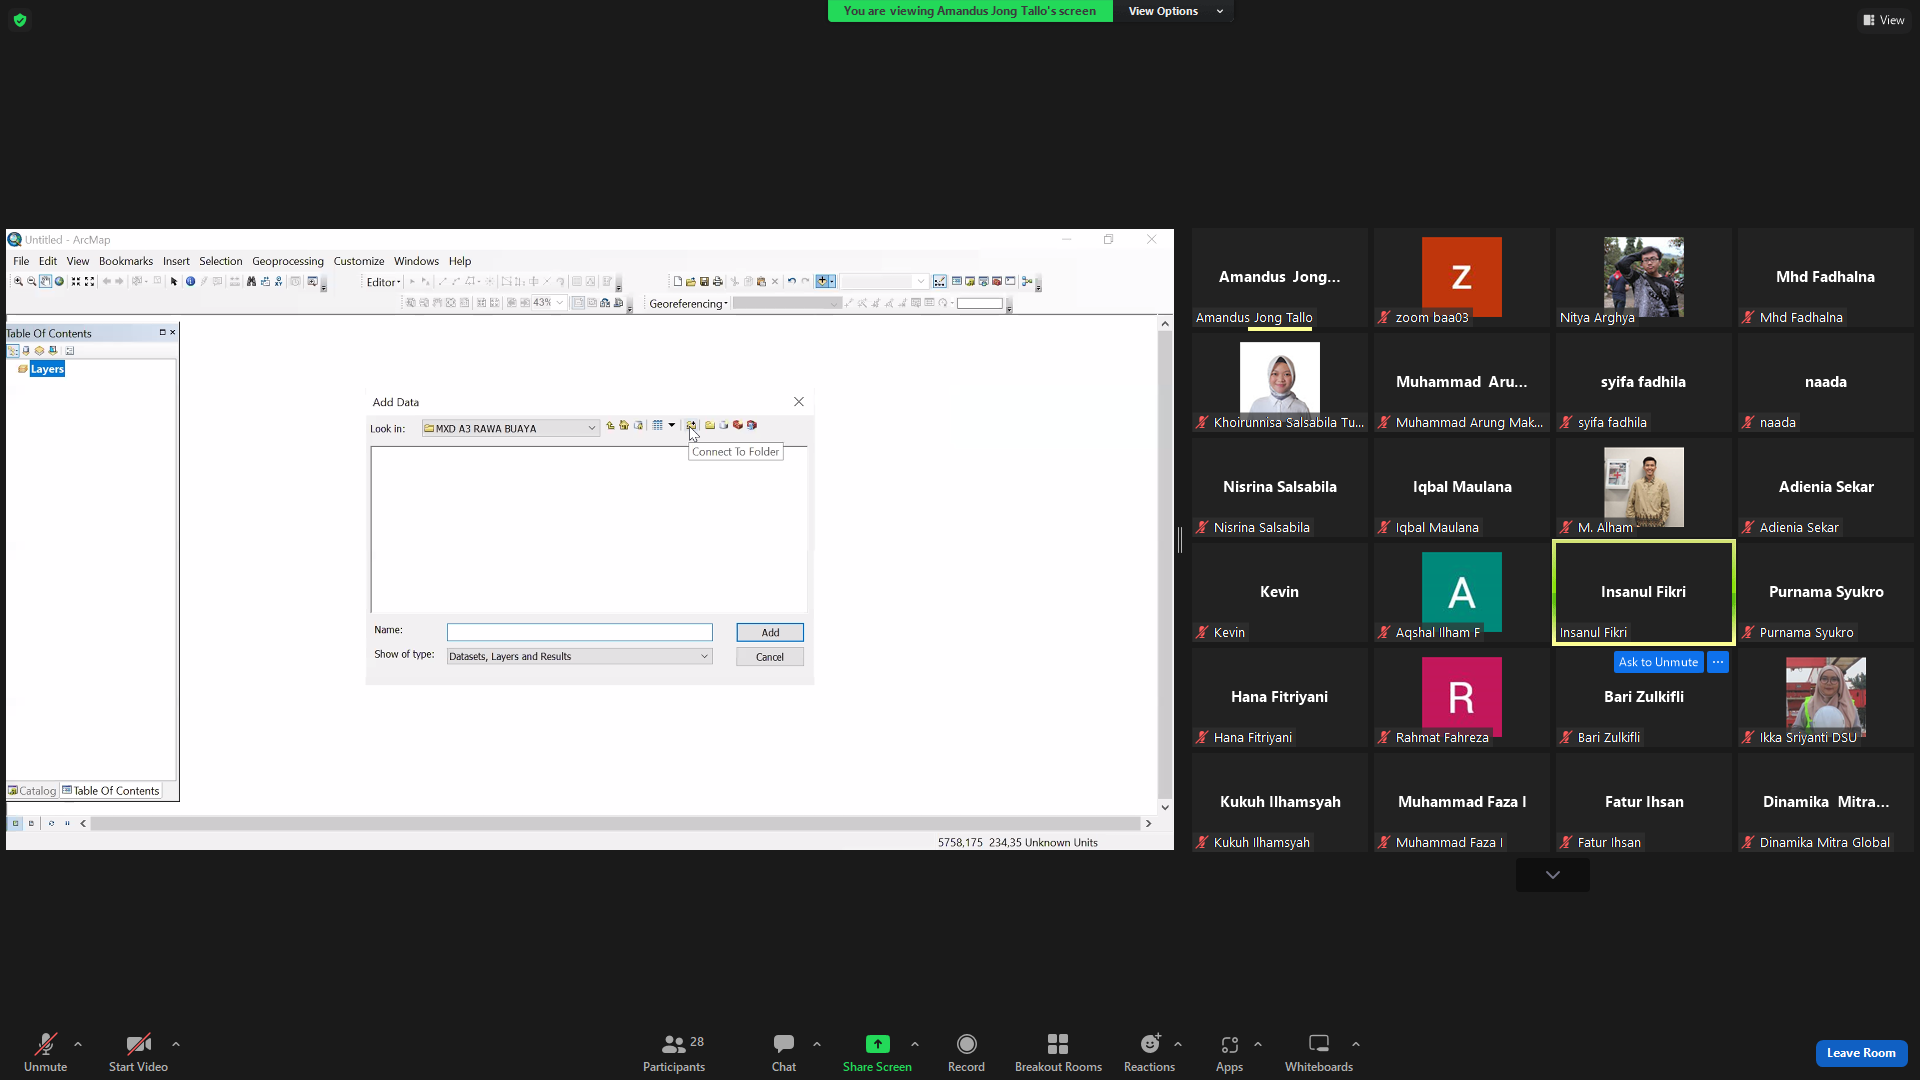Screen dimensions: 1920x1080
Task: Open the ModelBuilder window icon
Action: (x=1027, y=282)
